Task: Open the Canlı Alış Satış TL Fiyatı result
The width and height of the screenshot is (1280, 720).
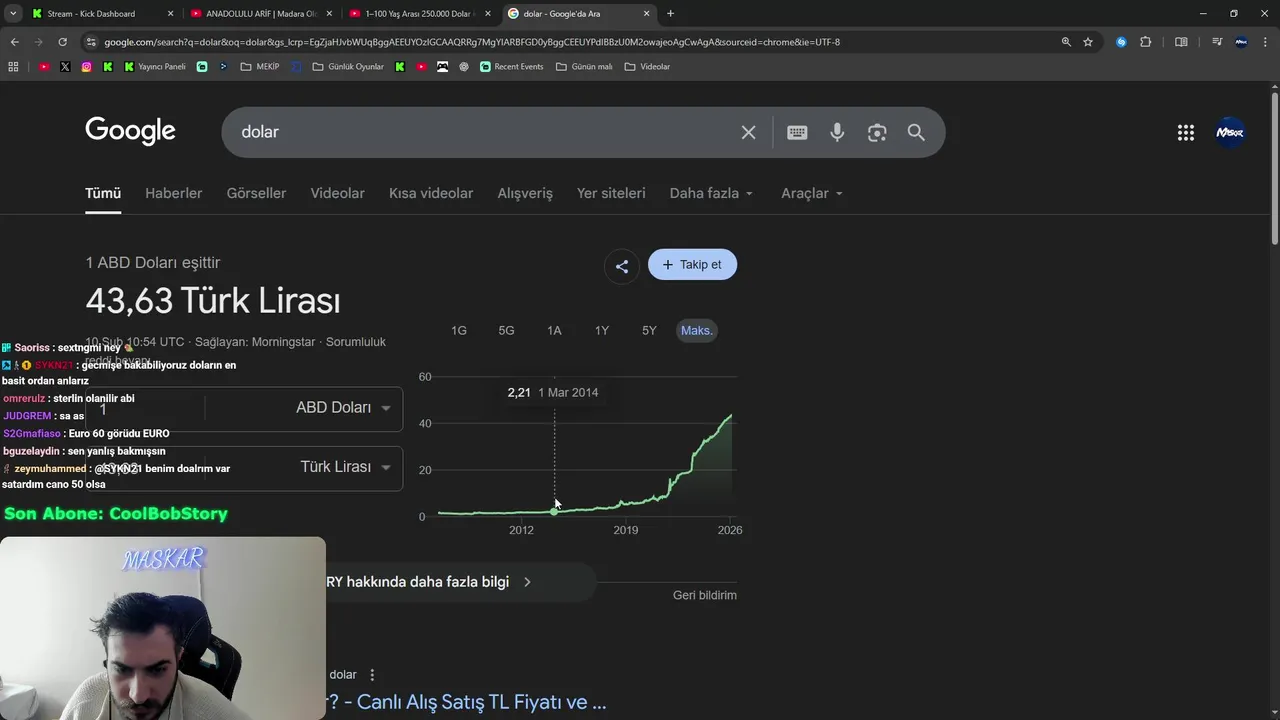Action: pos(466,702)
